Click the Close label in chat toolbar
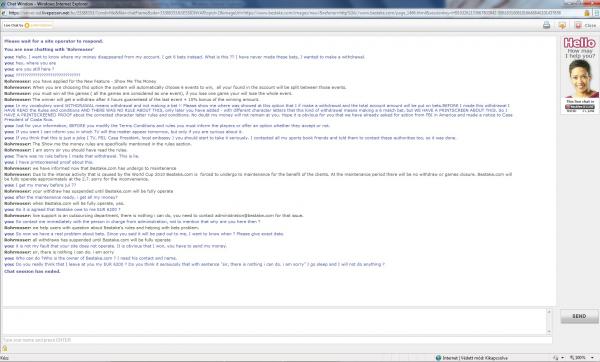Viewport: 600px width, 362px height. coord(590,25)
